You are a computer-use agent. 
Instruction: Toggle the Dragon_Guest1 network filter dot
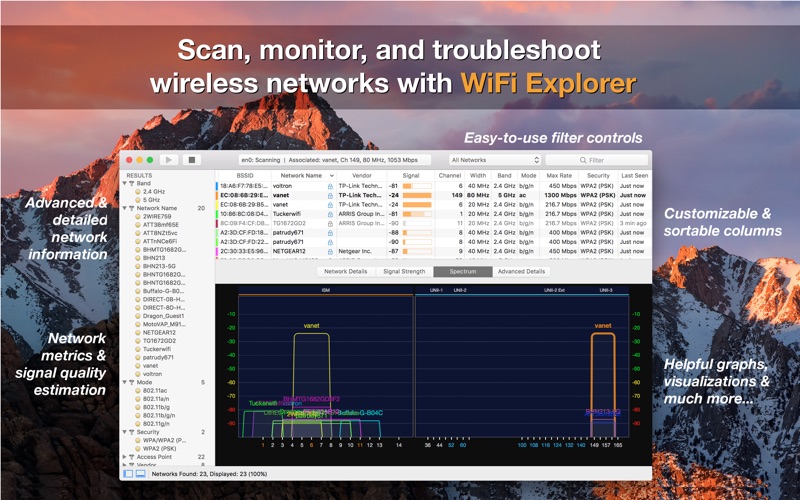pos(138,316)
